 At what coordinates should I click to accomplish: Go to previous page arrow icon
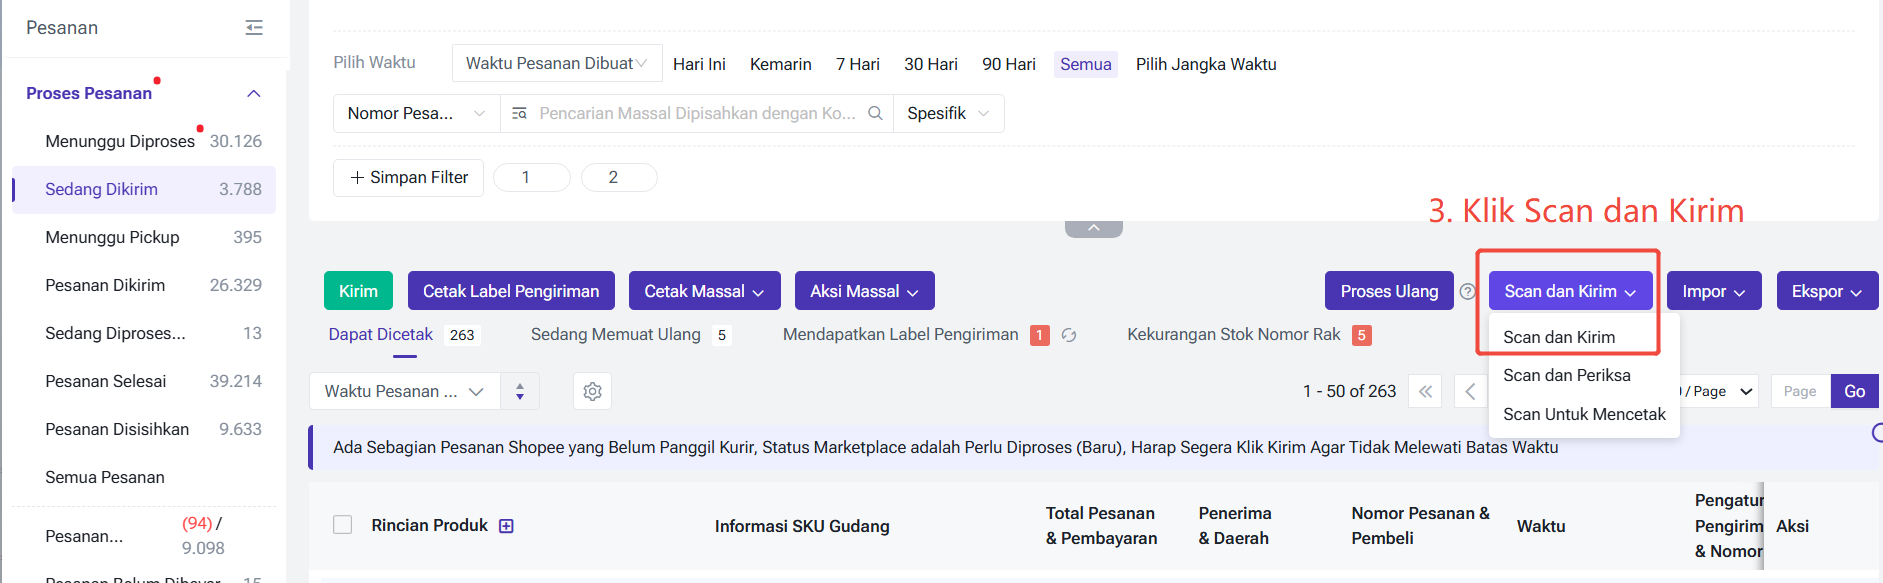click(x=1470, y=391)
